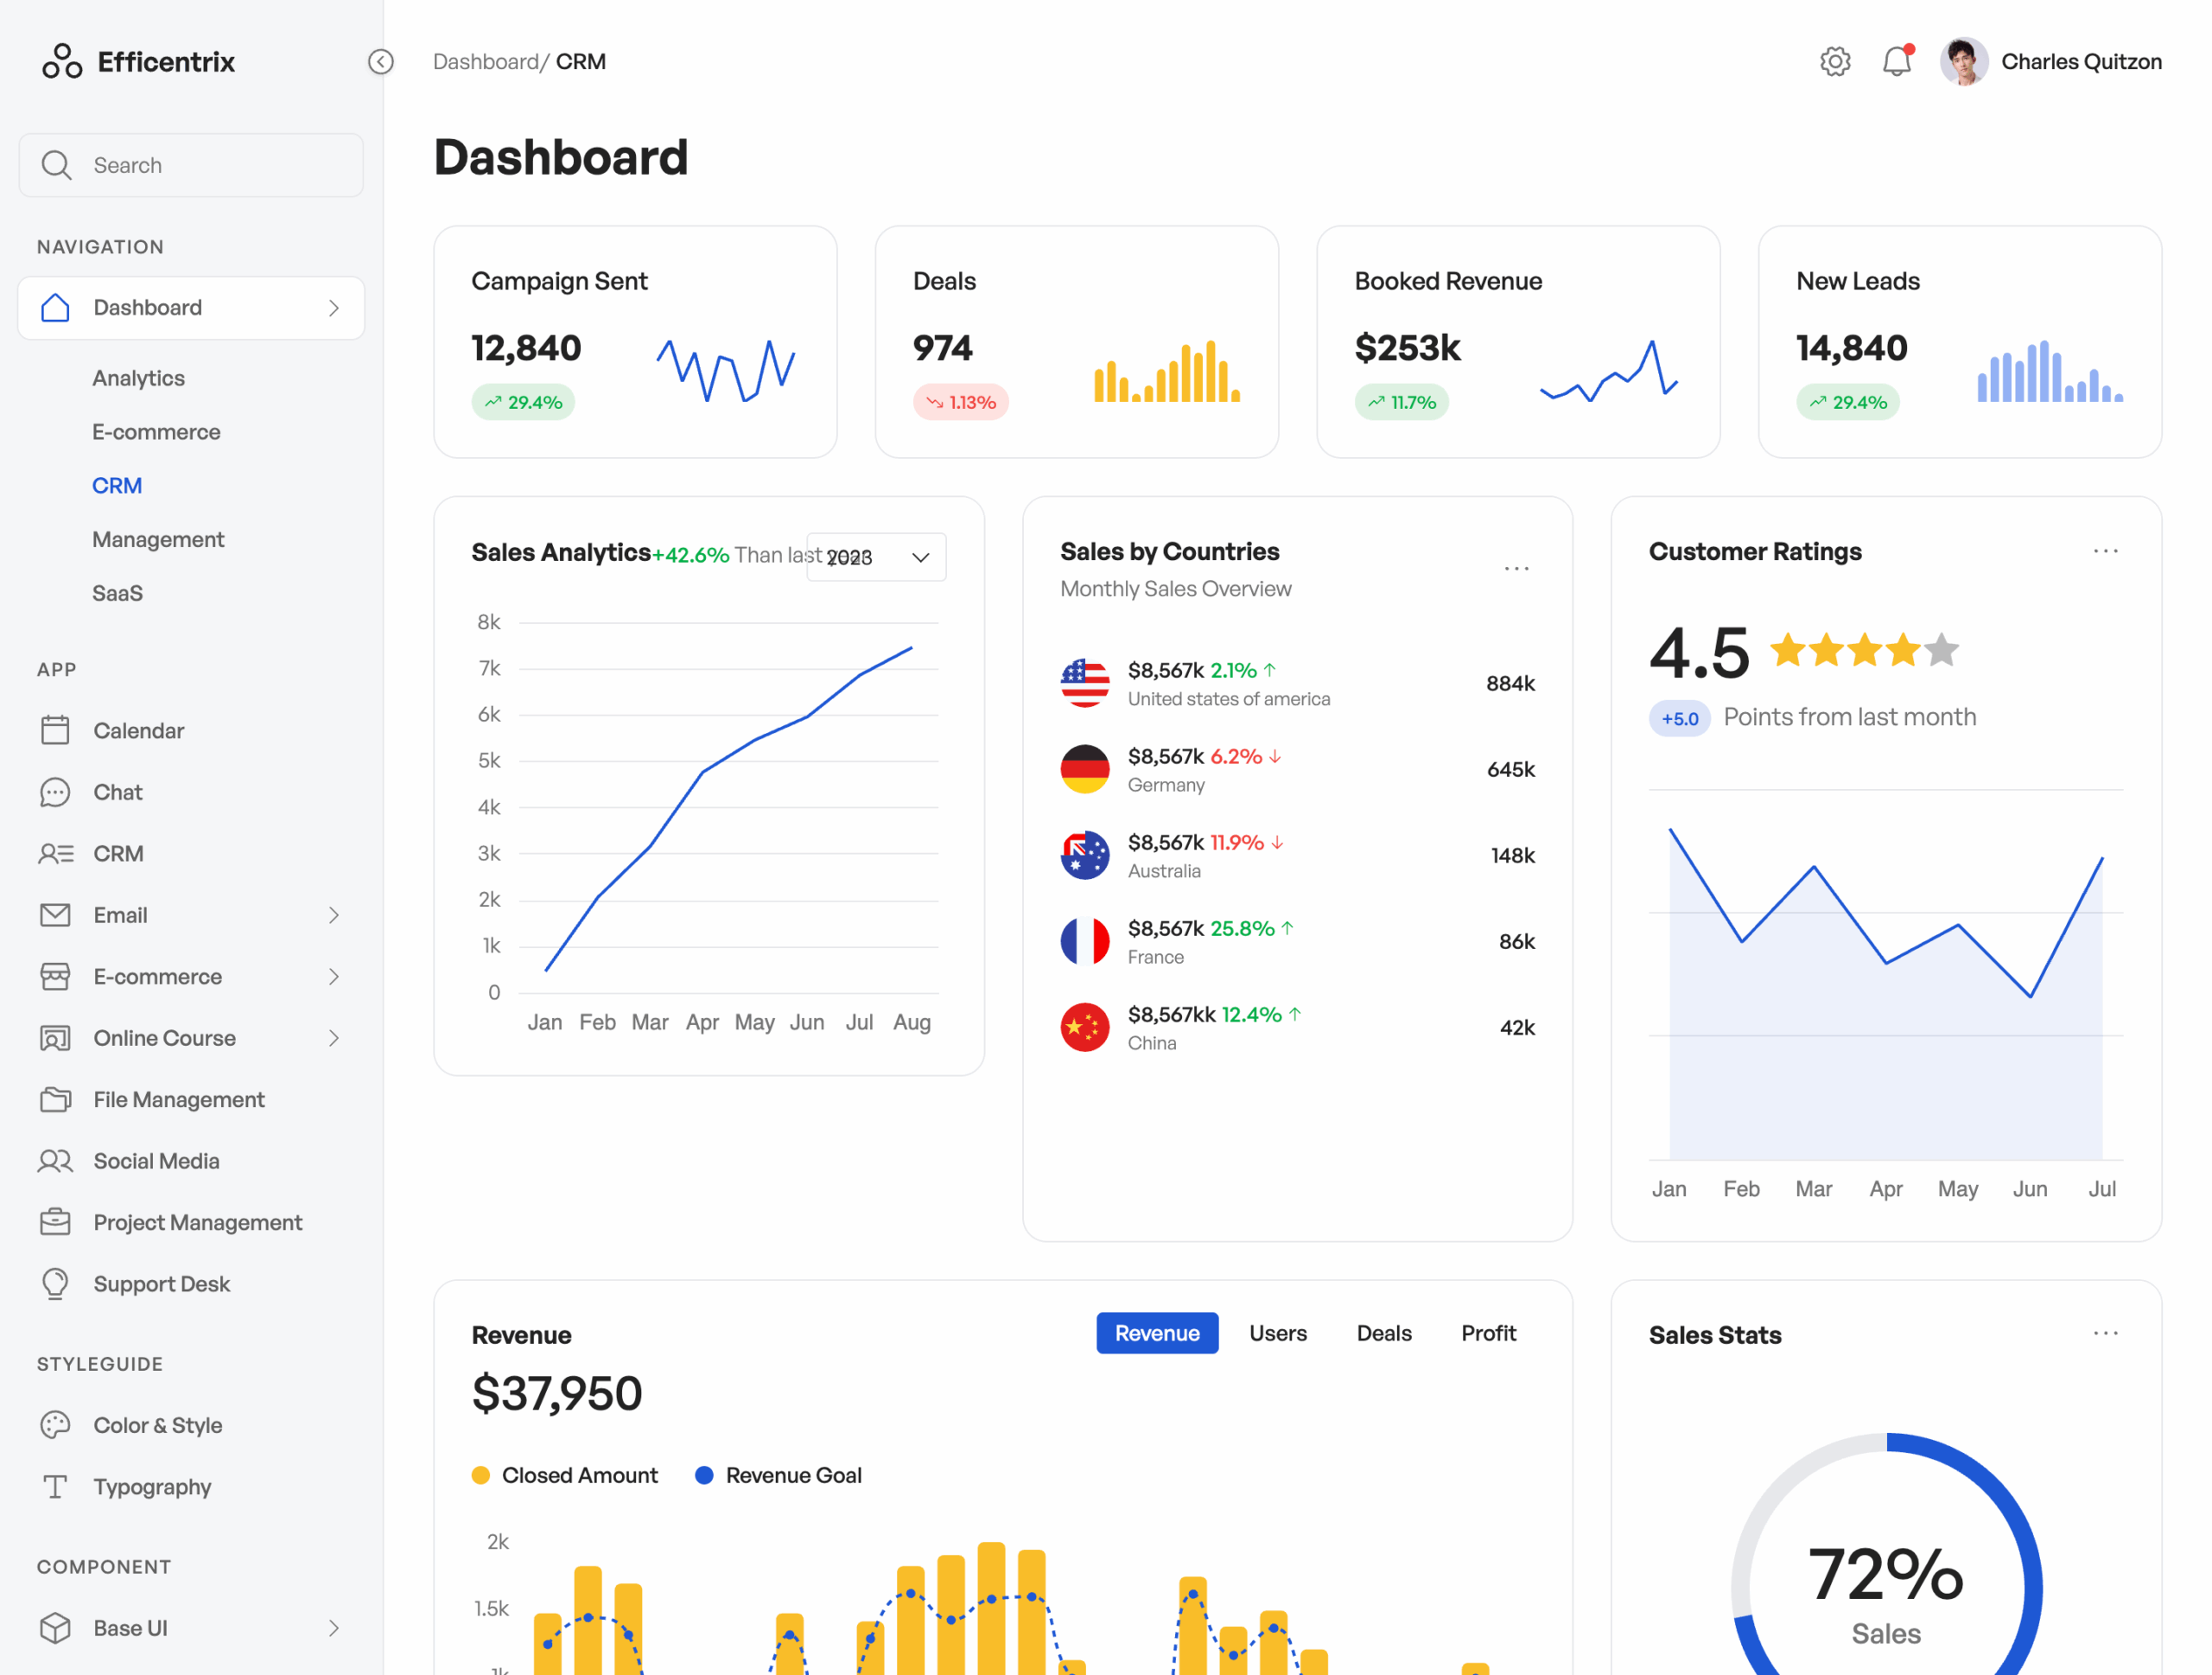Open the Support Desk icon

(x=55, y=1284)
